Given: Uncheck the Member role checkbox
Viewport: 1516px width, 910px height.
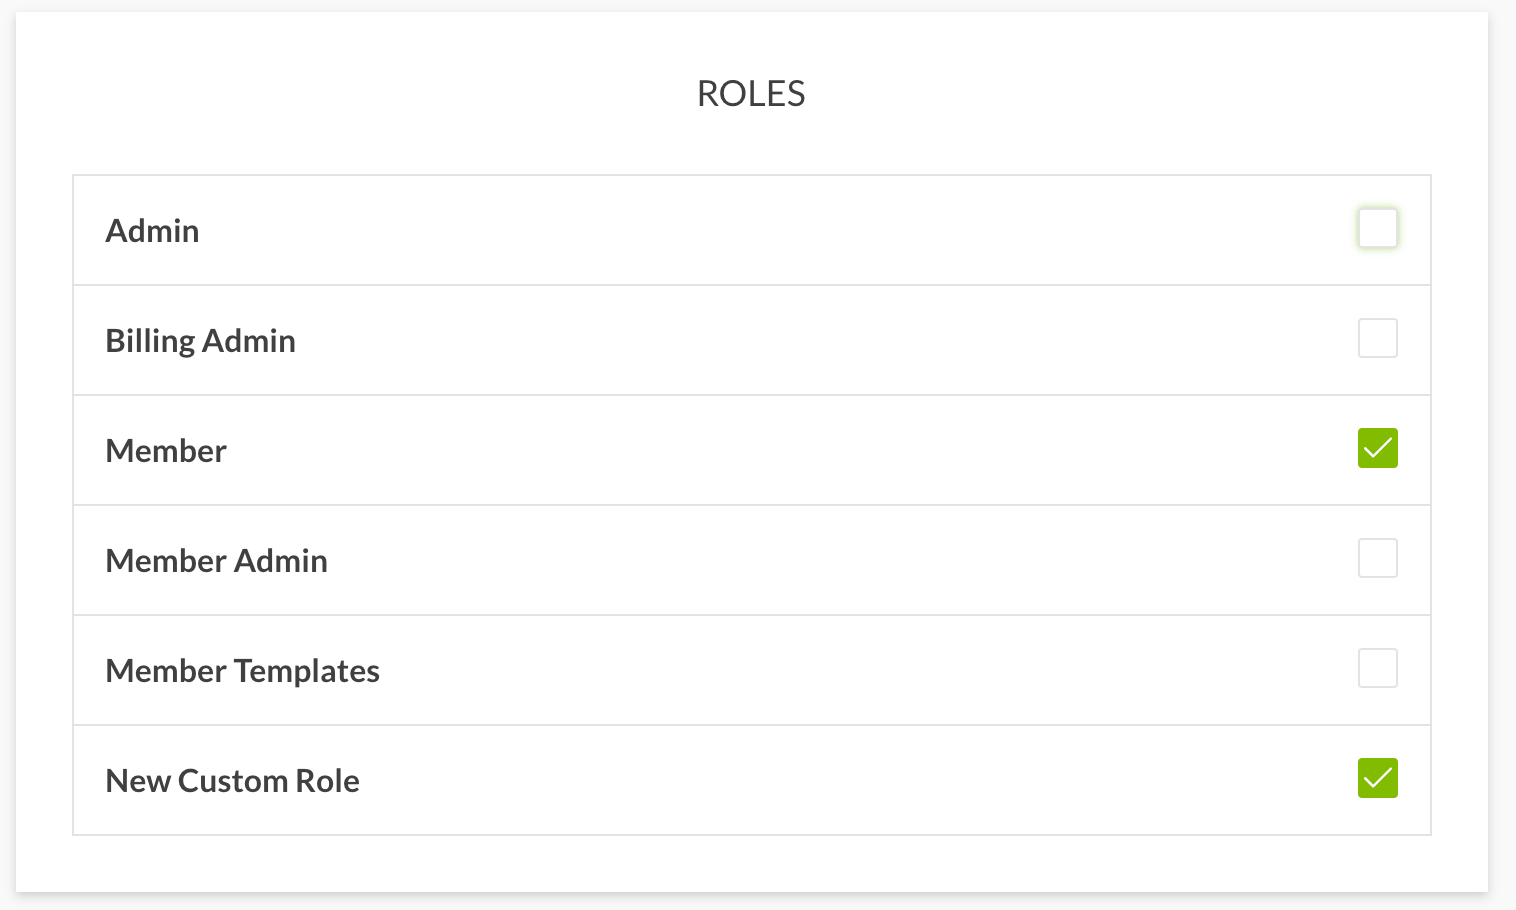Looking at the screenshot, I should click(1377, 448).
